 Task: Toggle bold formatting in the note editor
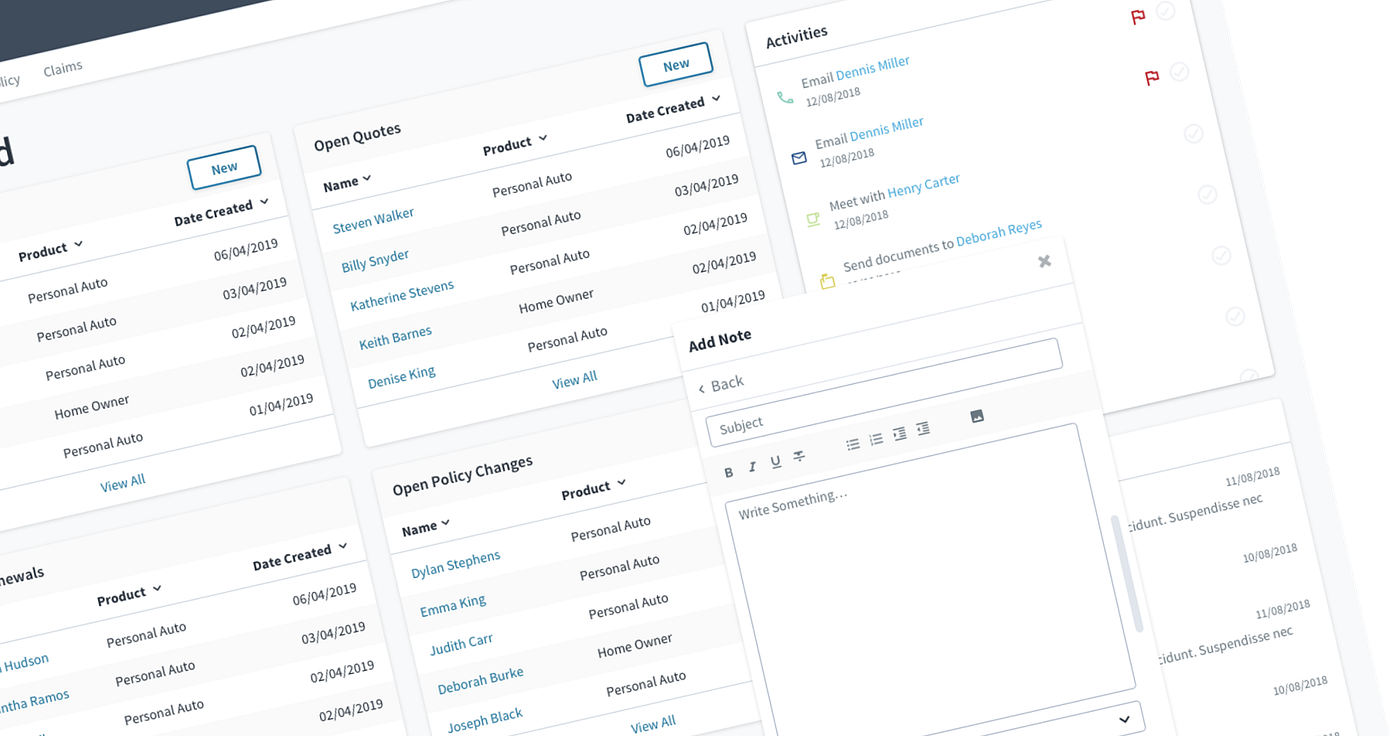[728, 471]
